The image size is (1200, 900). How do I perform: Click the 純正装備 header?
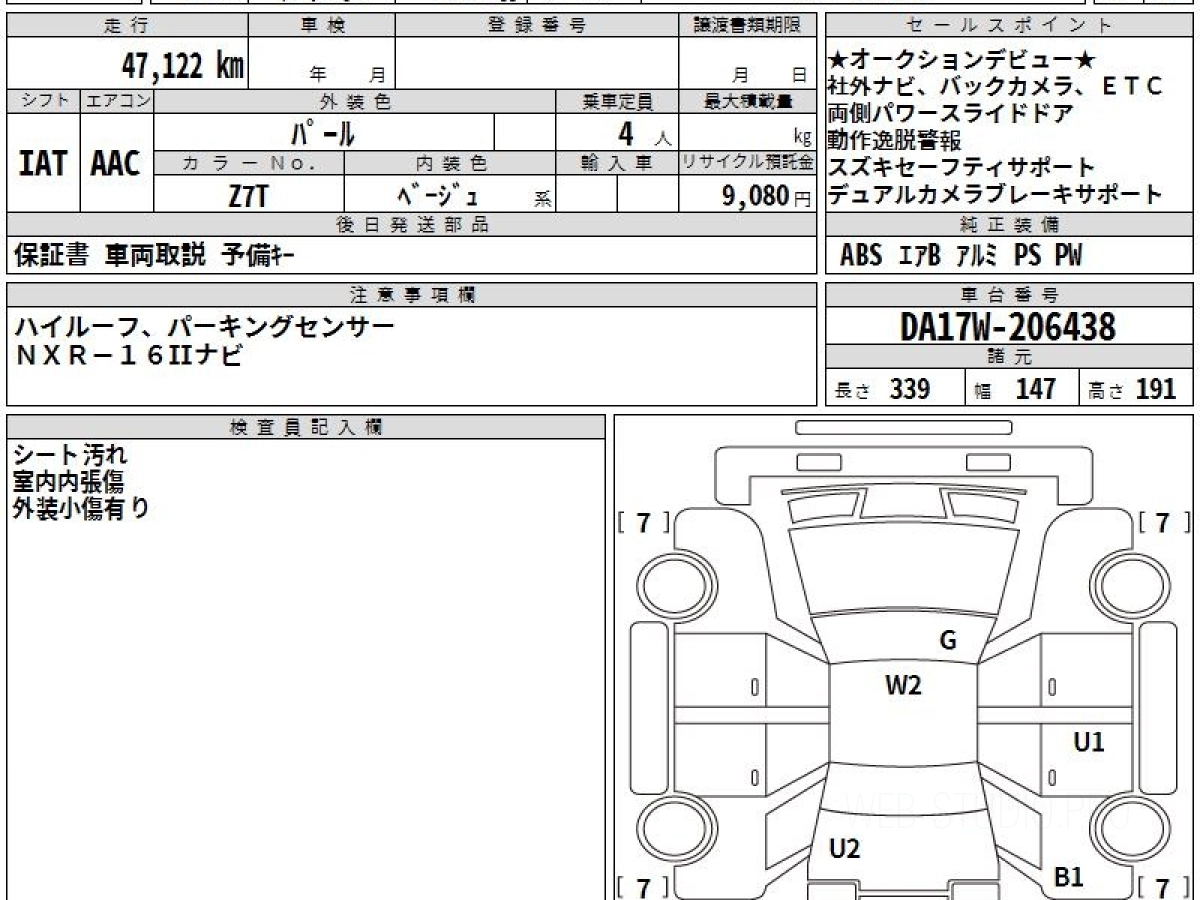point(1010,225)
